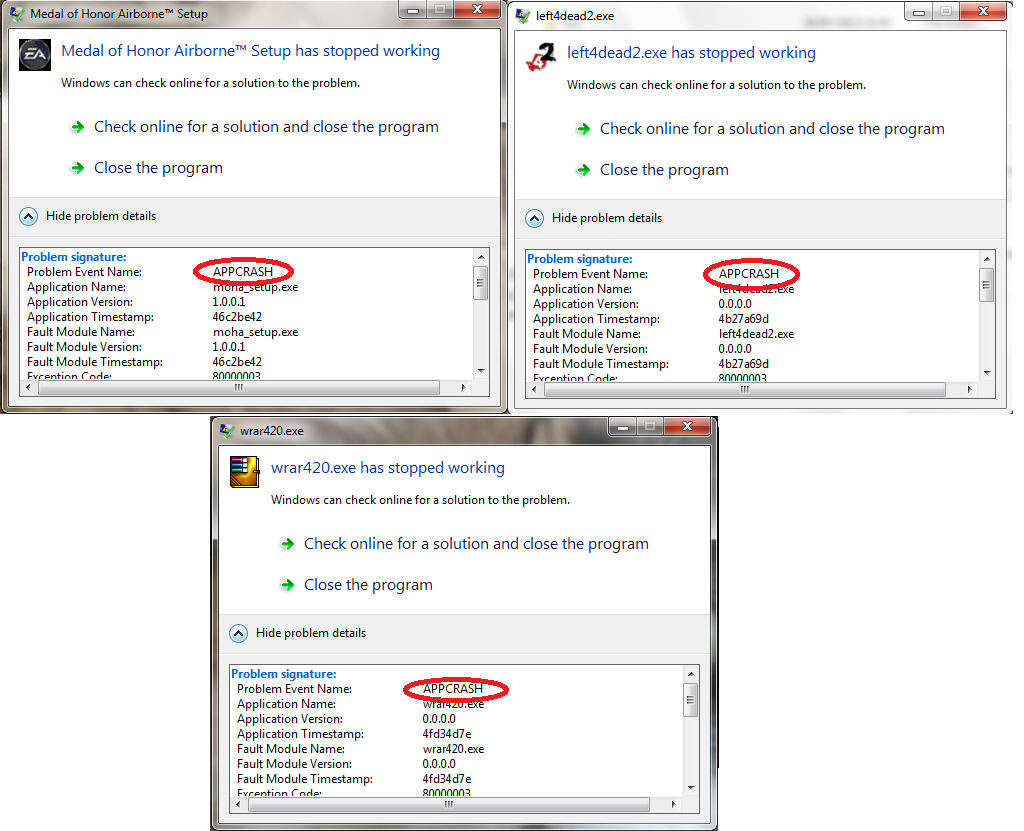This screenshot has height=831, width=1024.
Task: Click vertical scrollbar thumb in wrar420.exe details
Action: [690, 700]
